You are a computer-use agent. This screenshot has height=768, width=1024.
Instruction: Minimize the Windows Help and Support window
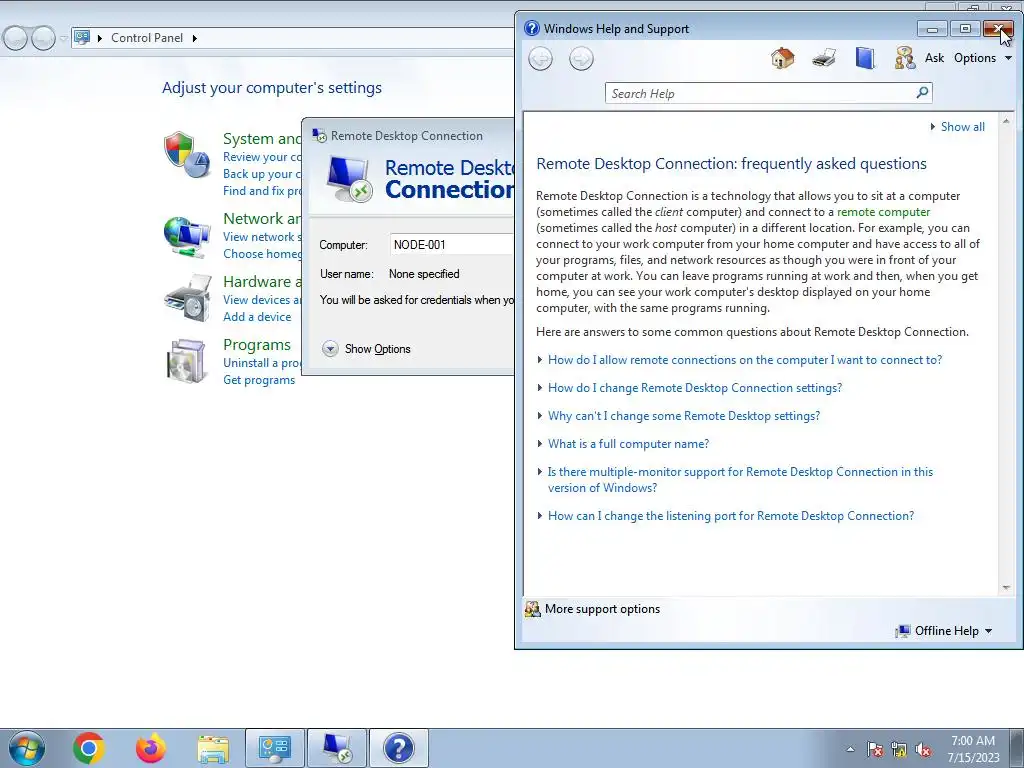[932, 29]
